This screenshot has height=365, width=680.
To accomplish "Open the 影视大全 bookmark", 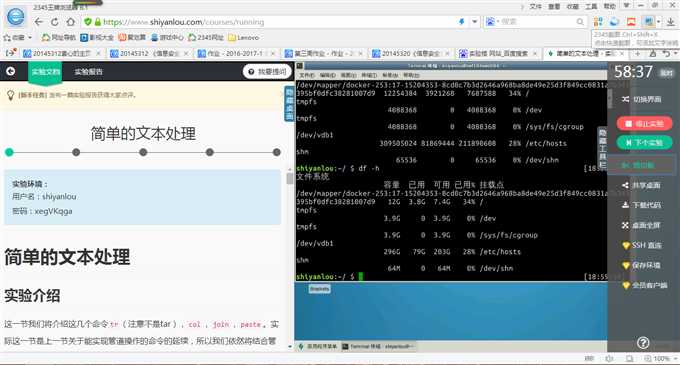I will pyautogui.click(x=97, y=38).
